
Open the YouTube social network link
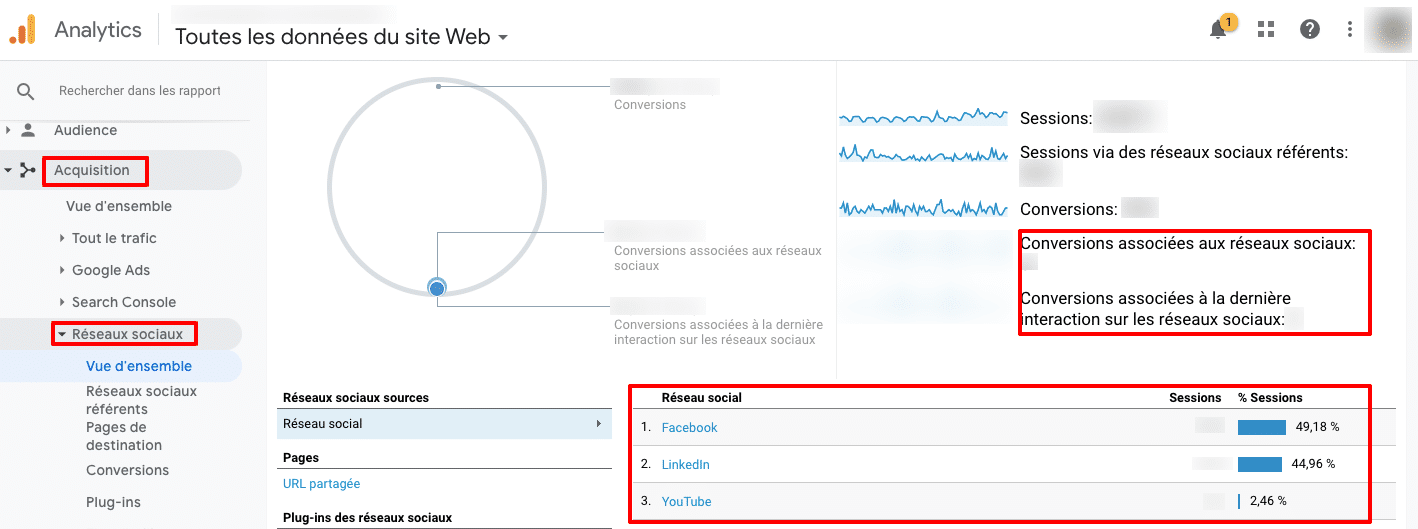click(686, 502)
